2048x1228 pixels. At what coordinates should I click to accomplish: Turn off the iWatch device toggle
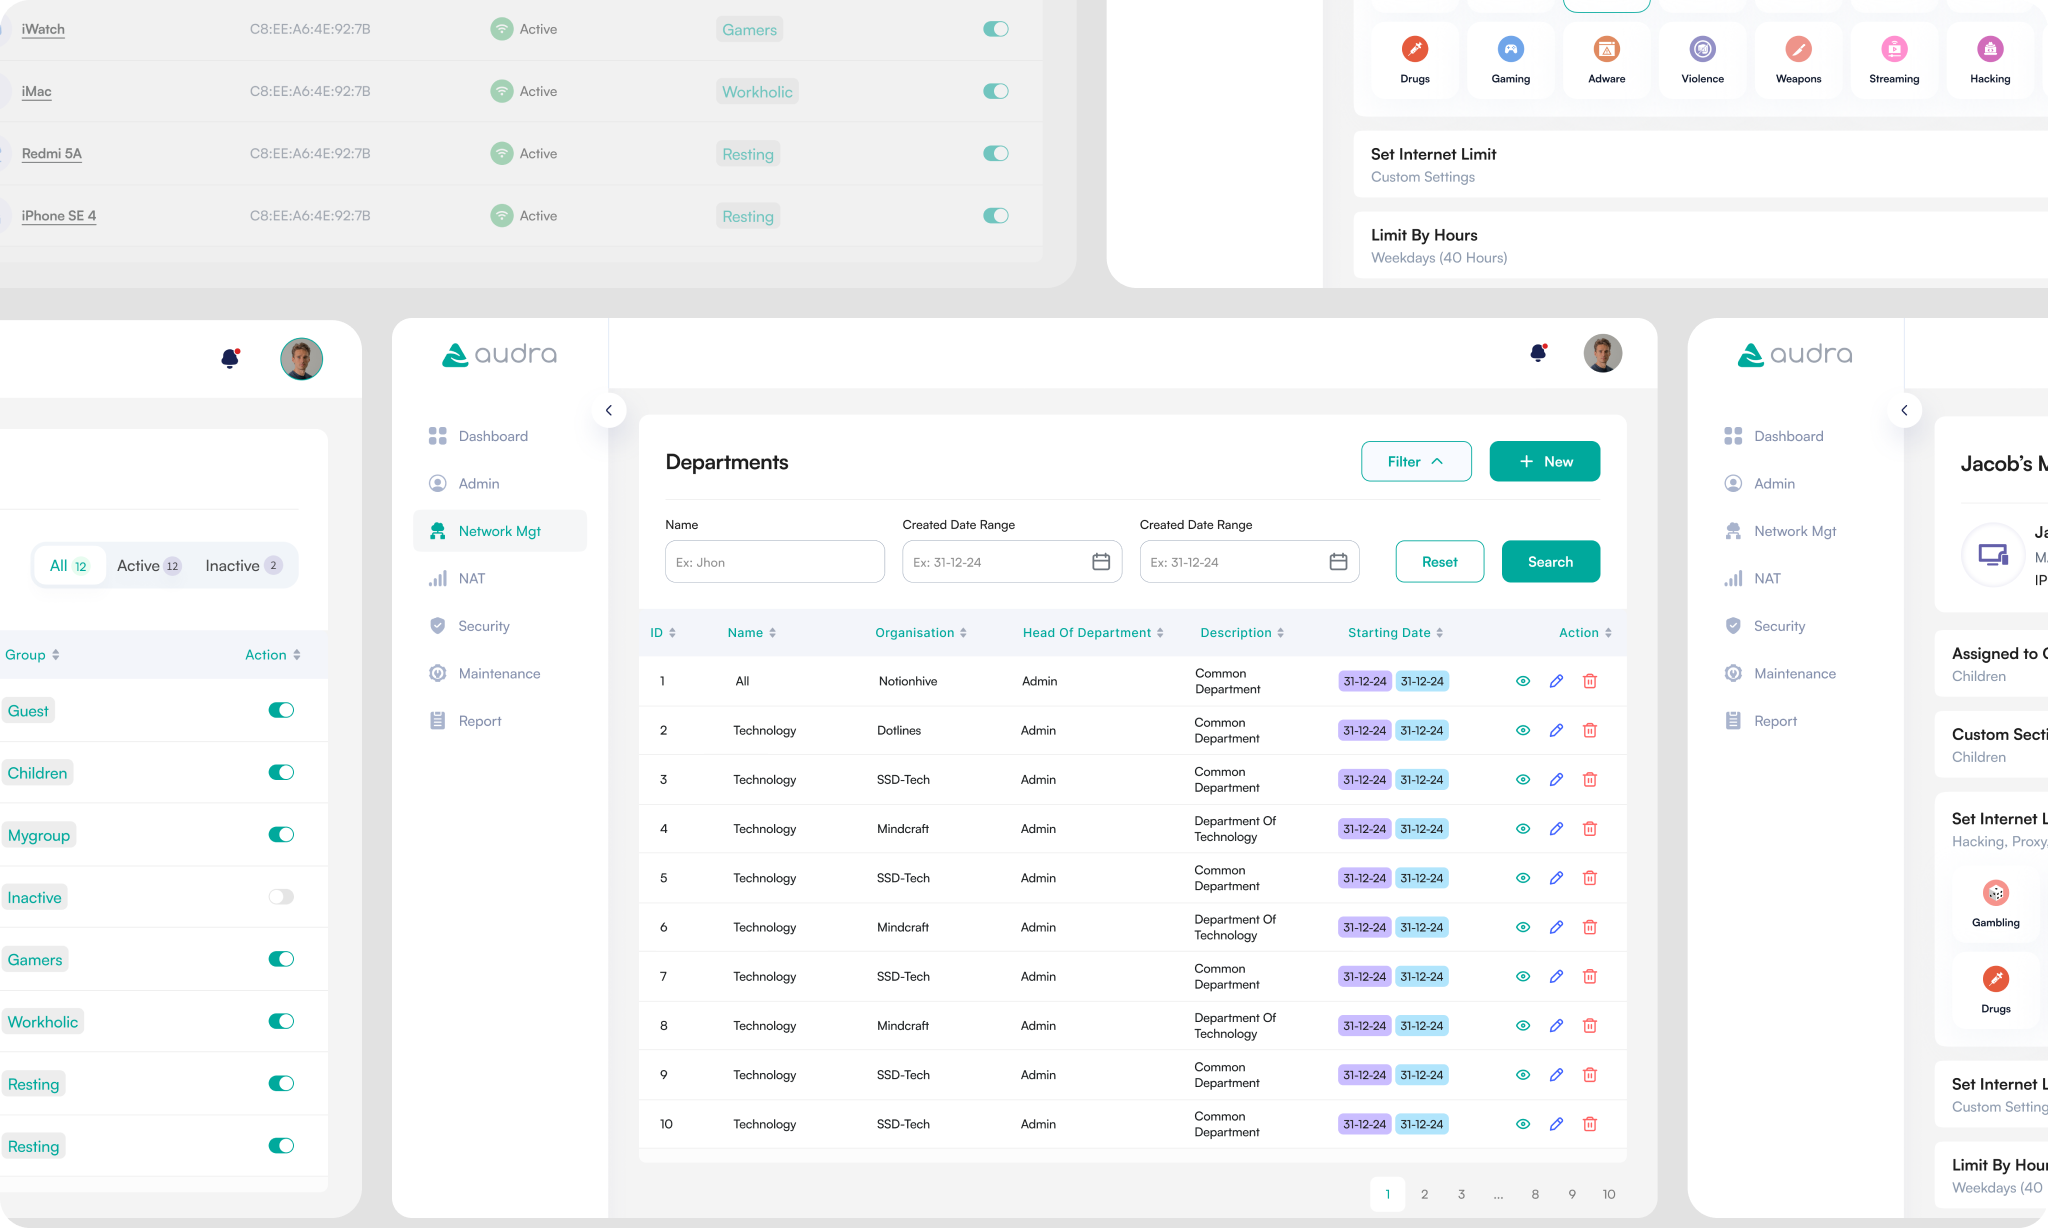point(995,29)
